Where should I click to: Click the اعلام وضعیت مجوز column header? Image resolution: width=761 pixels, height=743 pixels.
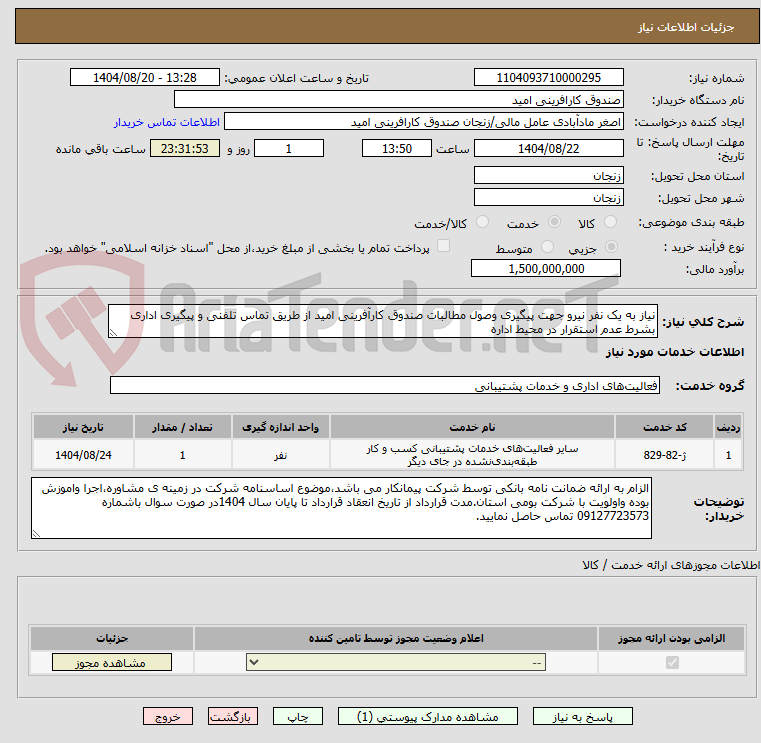click(x=396, y=638)
